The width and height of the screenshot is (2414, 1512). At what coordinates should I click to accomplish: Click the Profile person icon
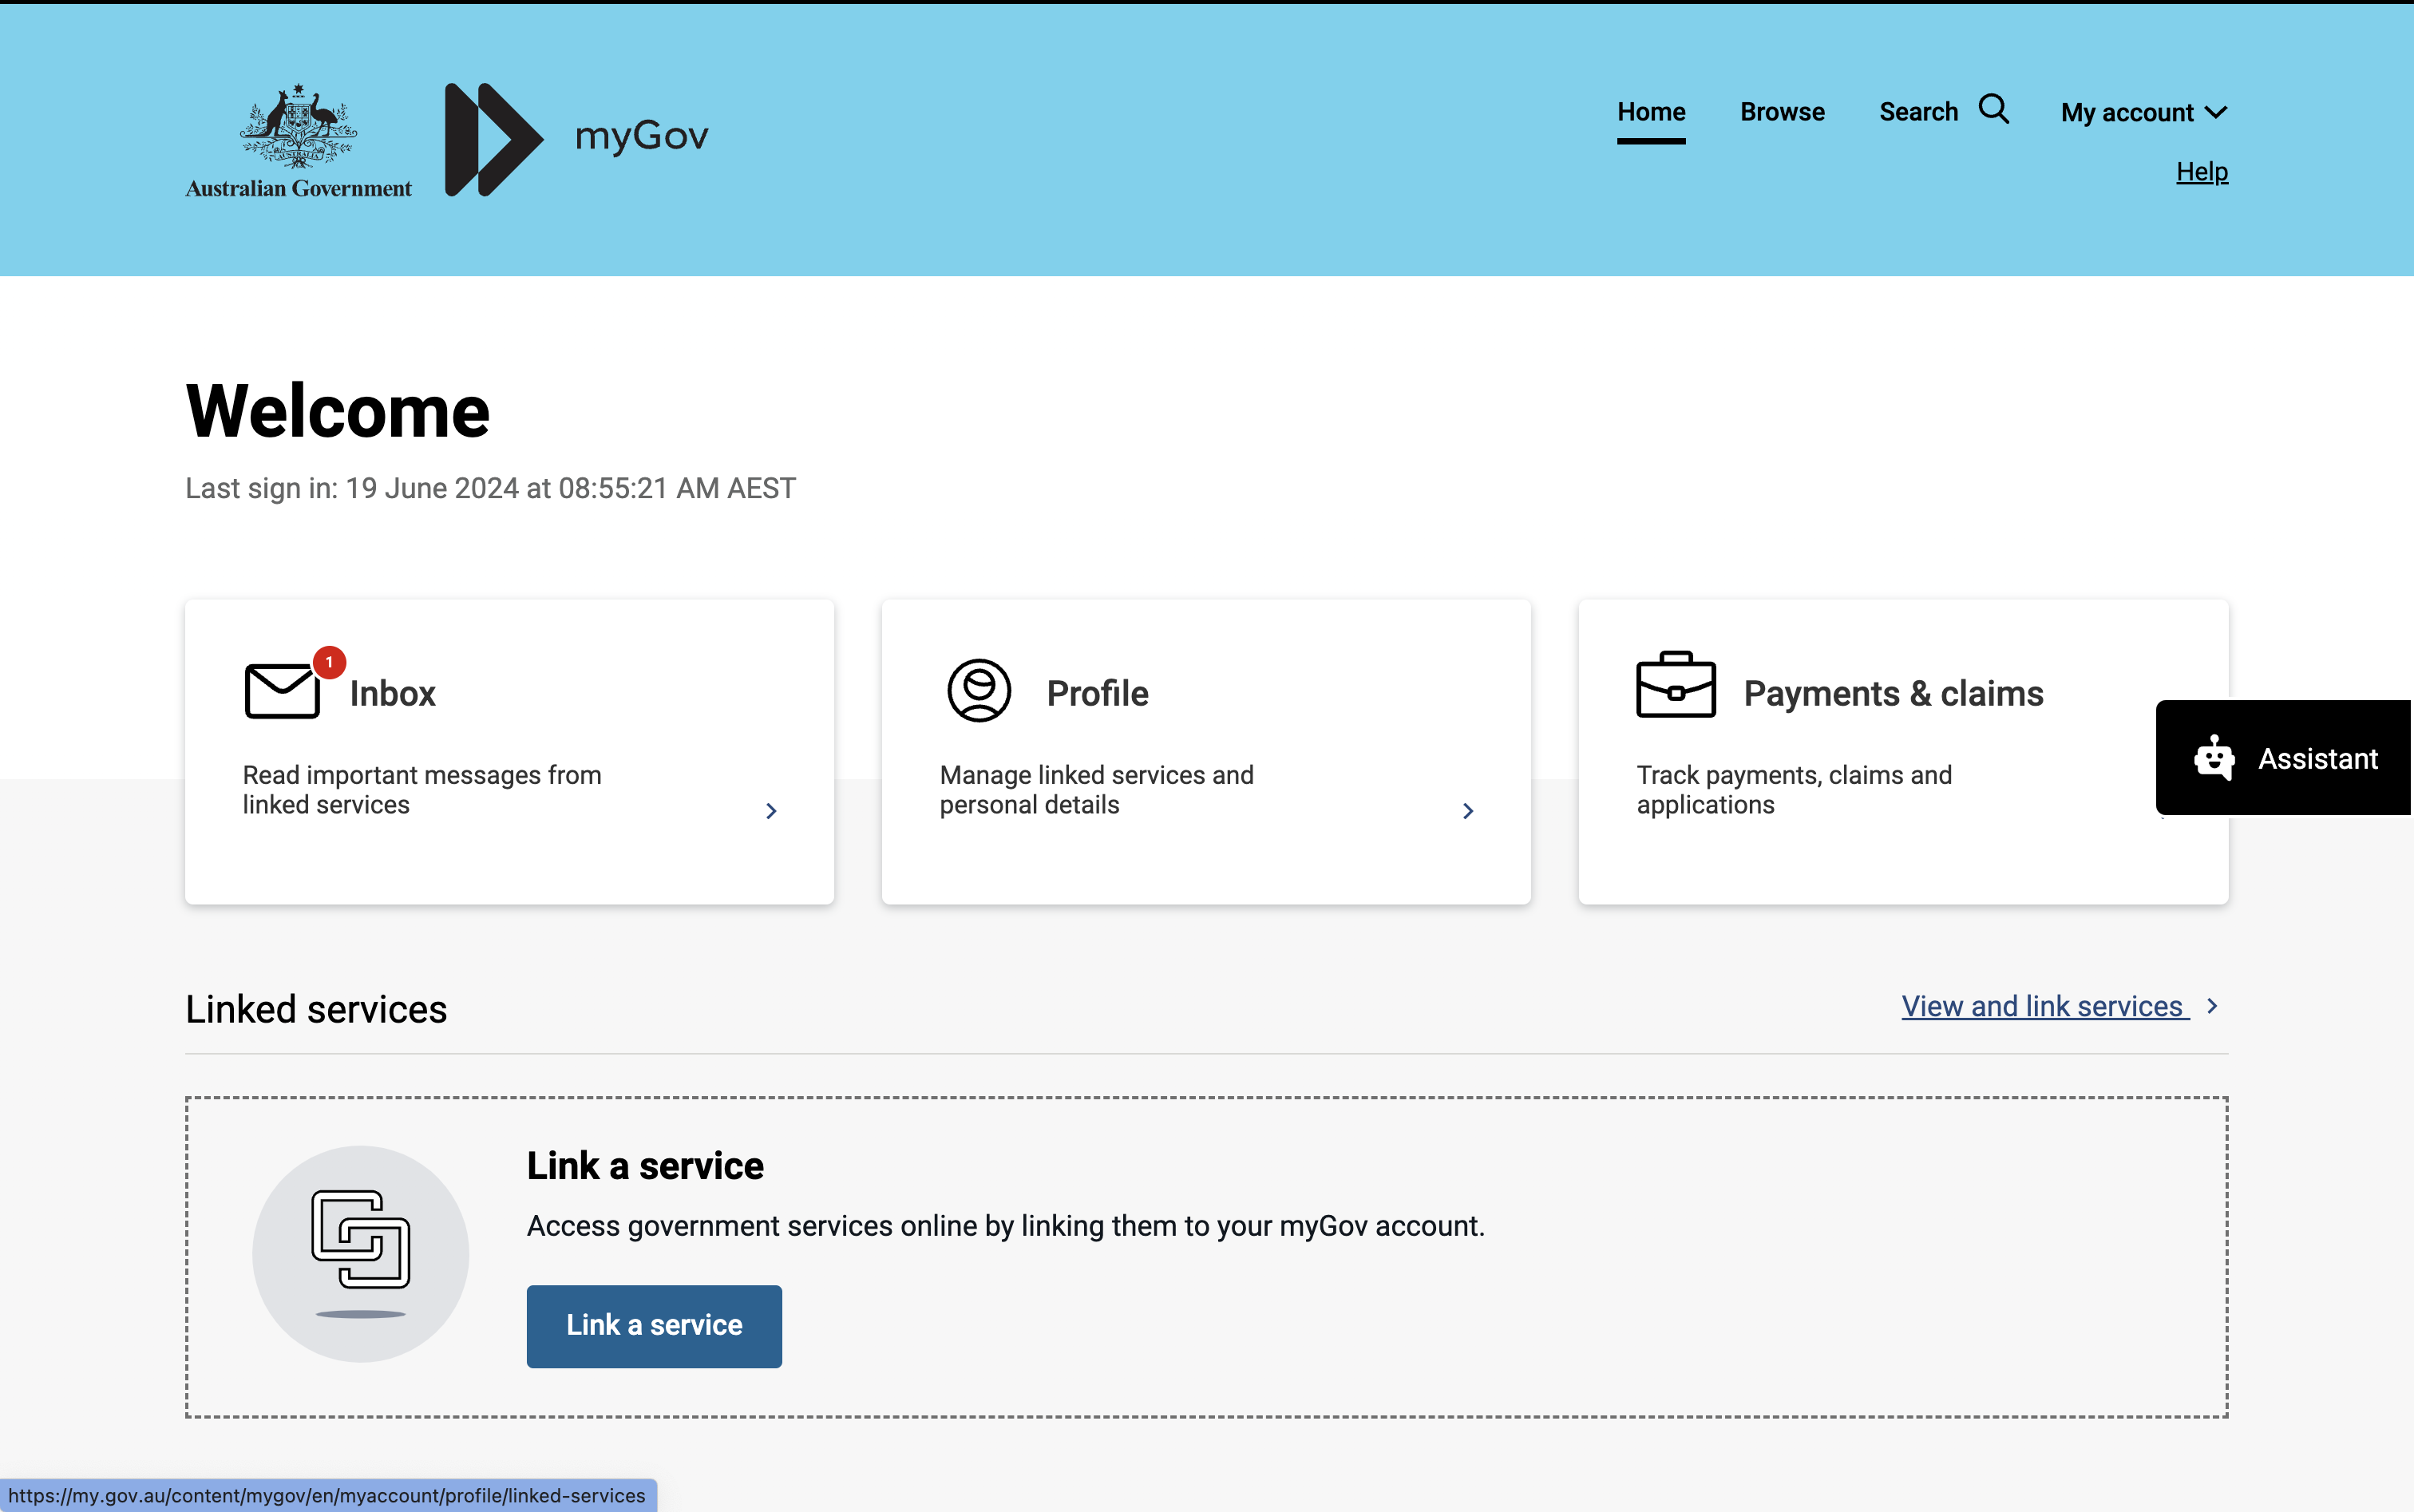click(979, 690)
